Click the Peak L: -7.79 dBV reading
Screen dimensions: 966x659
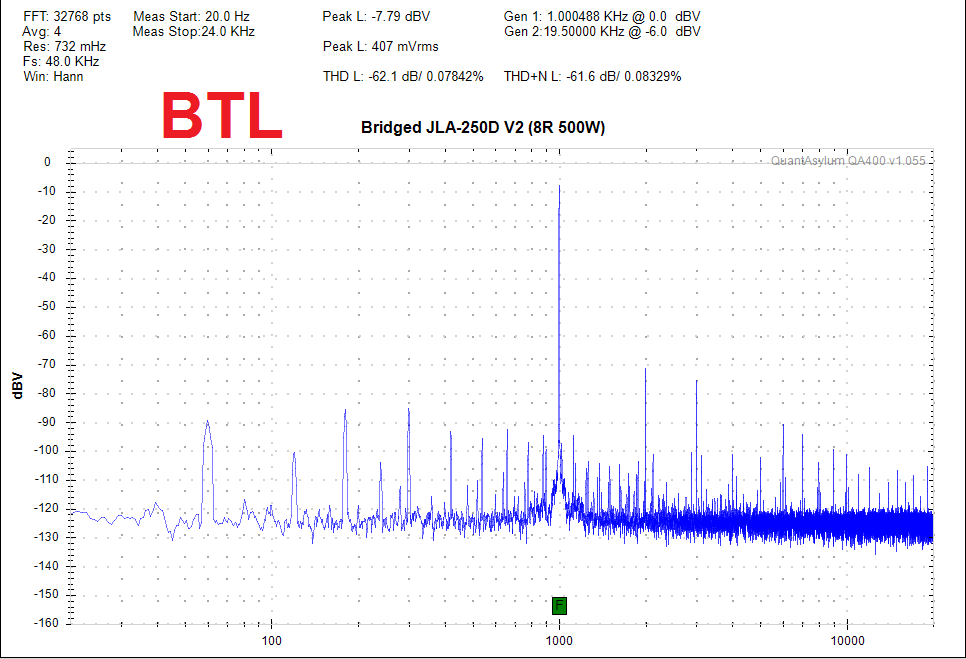(x=376, y=17)
